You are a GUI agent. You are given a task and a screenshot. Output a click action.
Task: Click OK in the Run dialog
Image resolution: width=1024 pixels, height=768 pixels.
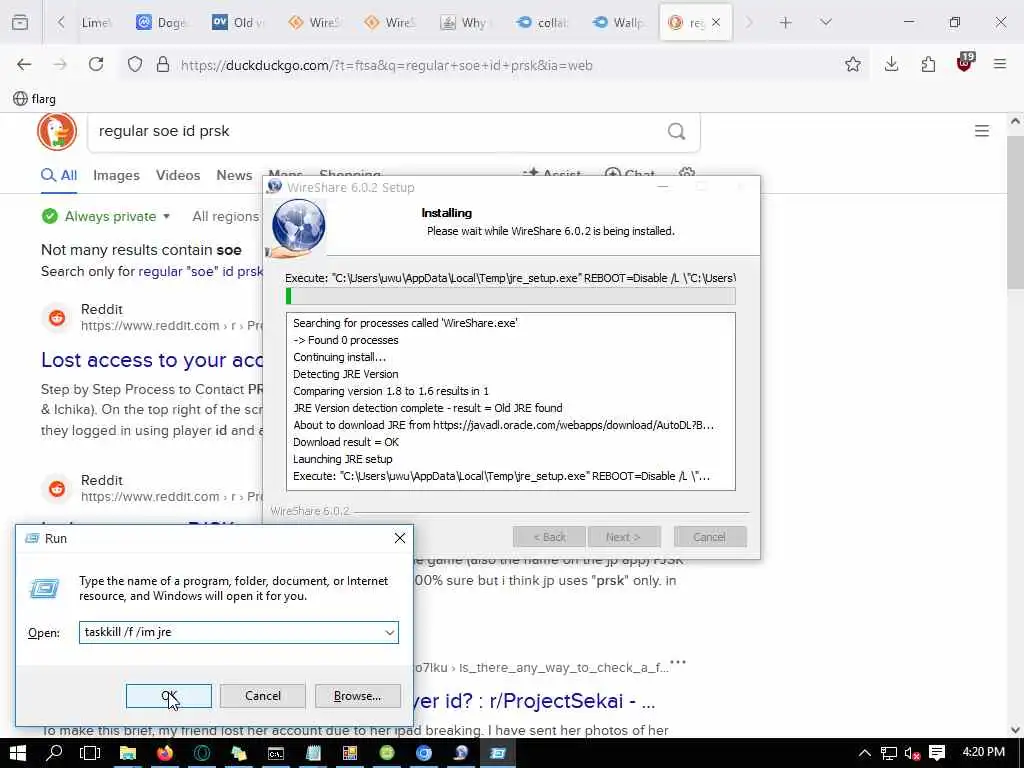click(x=168, y=696)
